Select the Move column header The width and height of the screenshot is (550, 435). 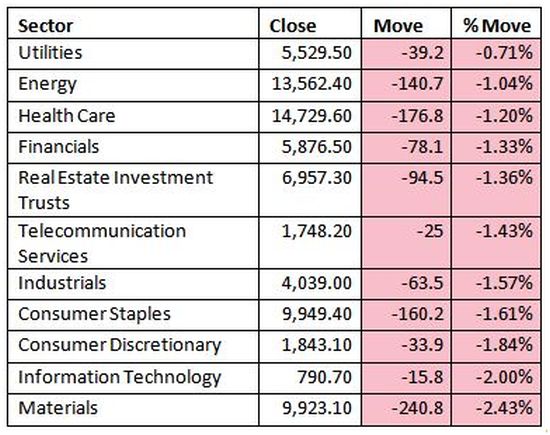(x=406, y=24)
